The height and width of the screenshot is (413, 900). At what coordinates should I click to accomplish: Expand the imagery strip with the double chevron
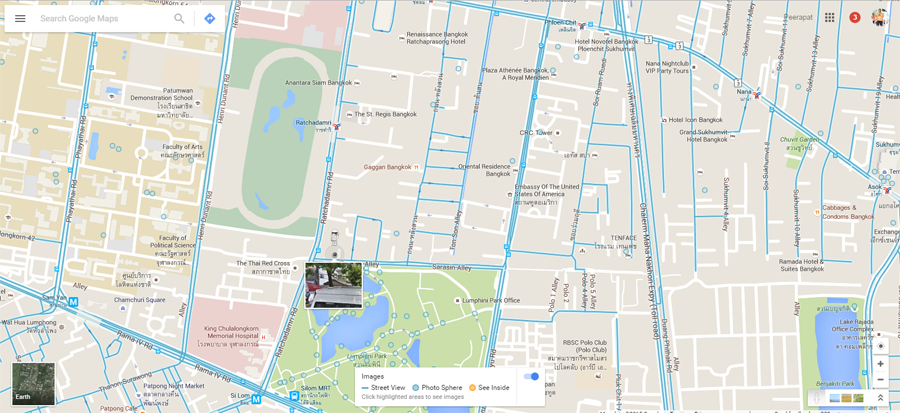(880, 398)
